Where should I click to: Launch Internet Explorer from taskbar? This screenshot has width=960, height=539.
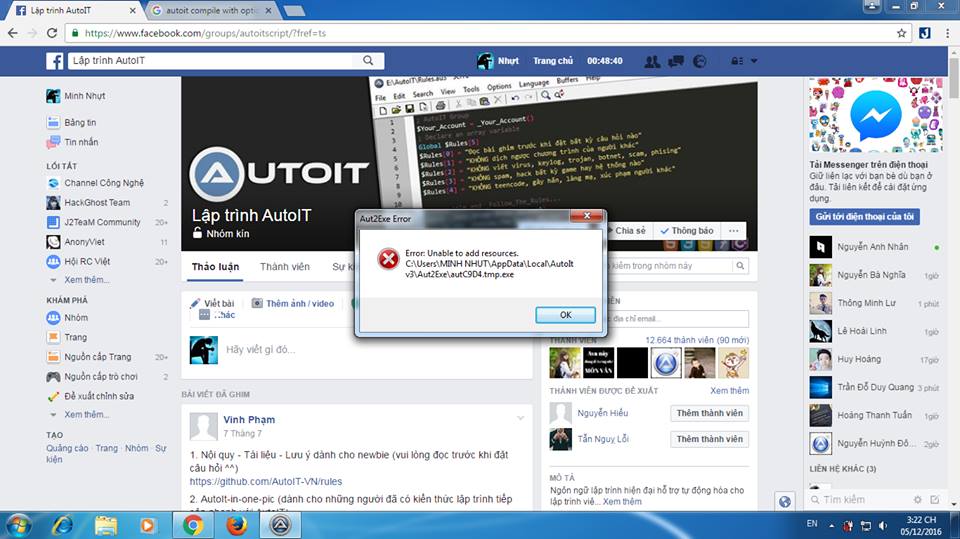tap(62, 526)
